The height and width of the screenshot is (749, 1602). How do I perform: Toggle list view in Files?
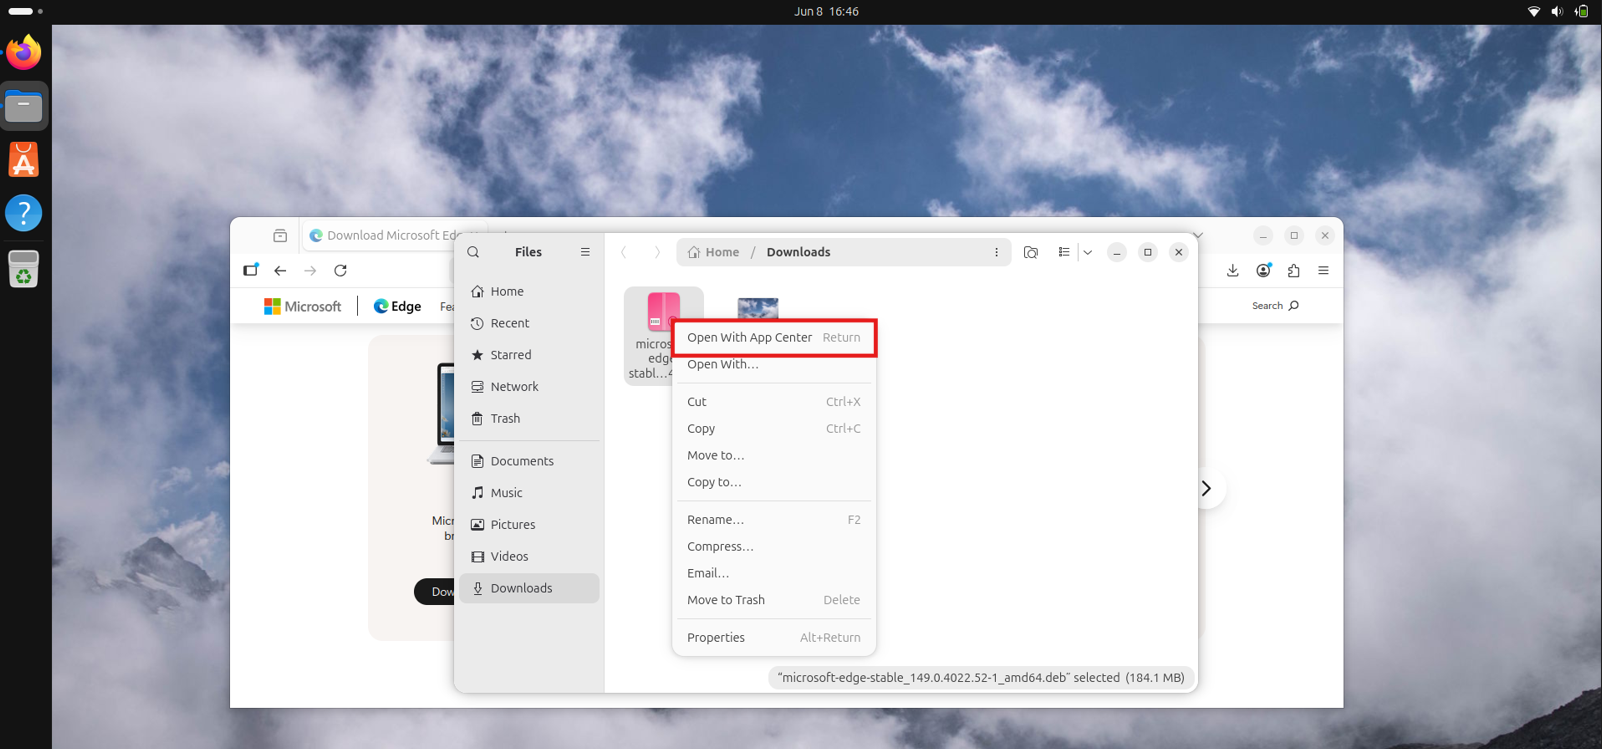coord(1064,252)
